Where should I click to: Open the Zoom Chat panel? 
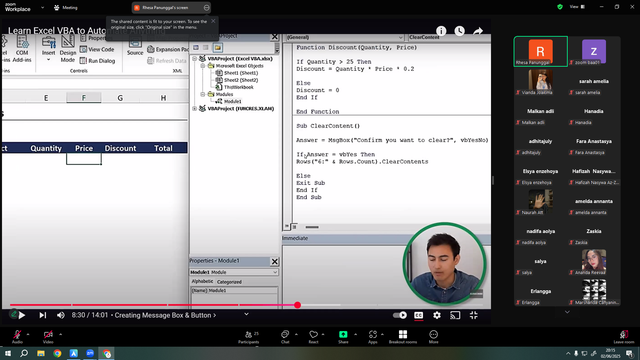285,336
